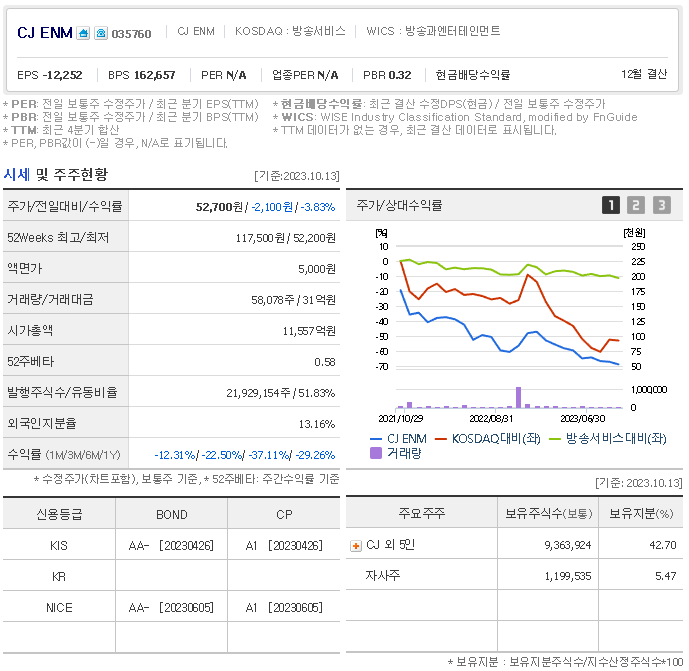Click the 시세 및 주주현황 section heading
Screen dimensions: 689x671
click(x=55, y=174)
